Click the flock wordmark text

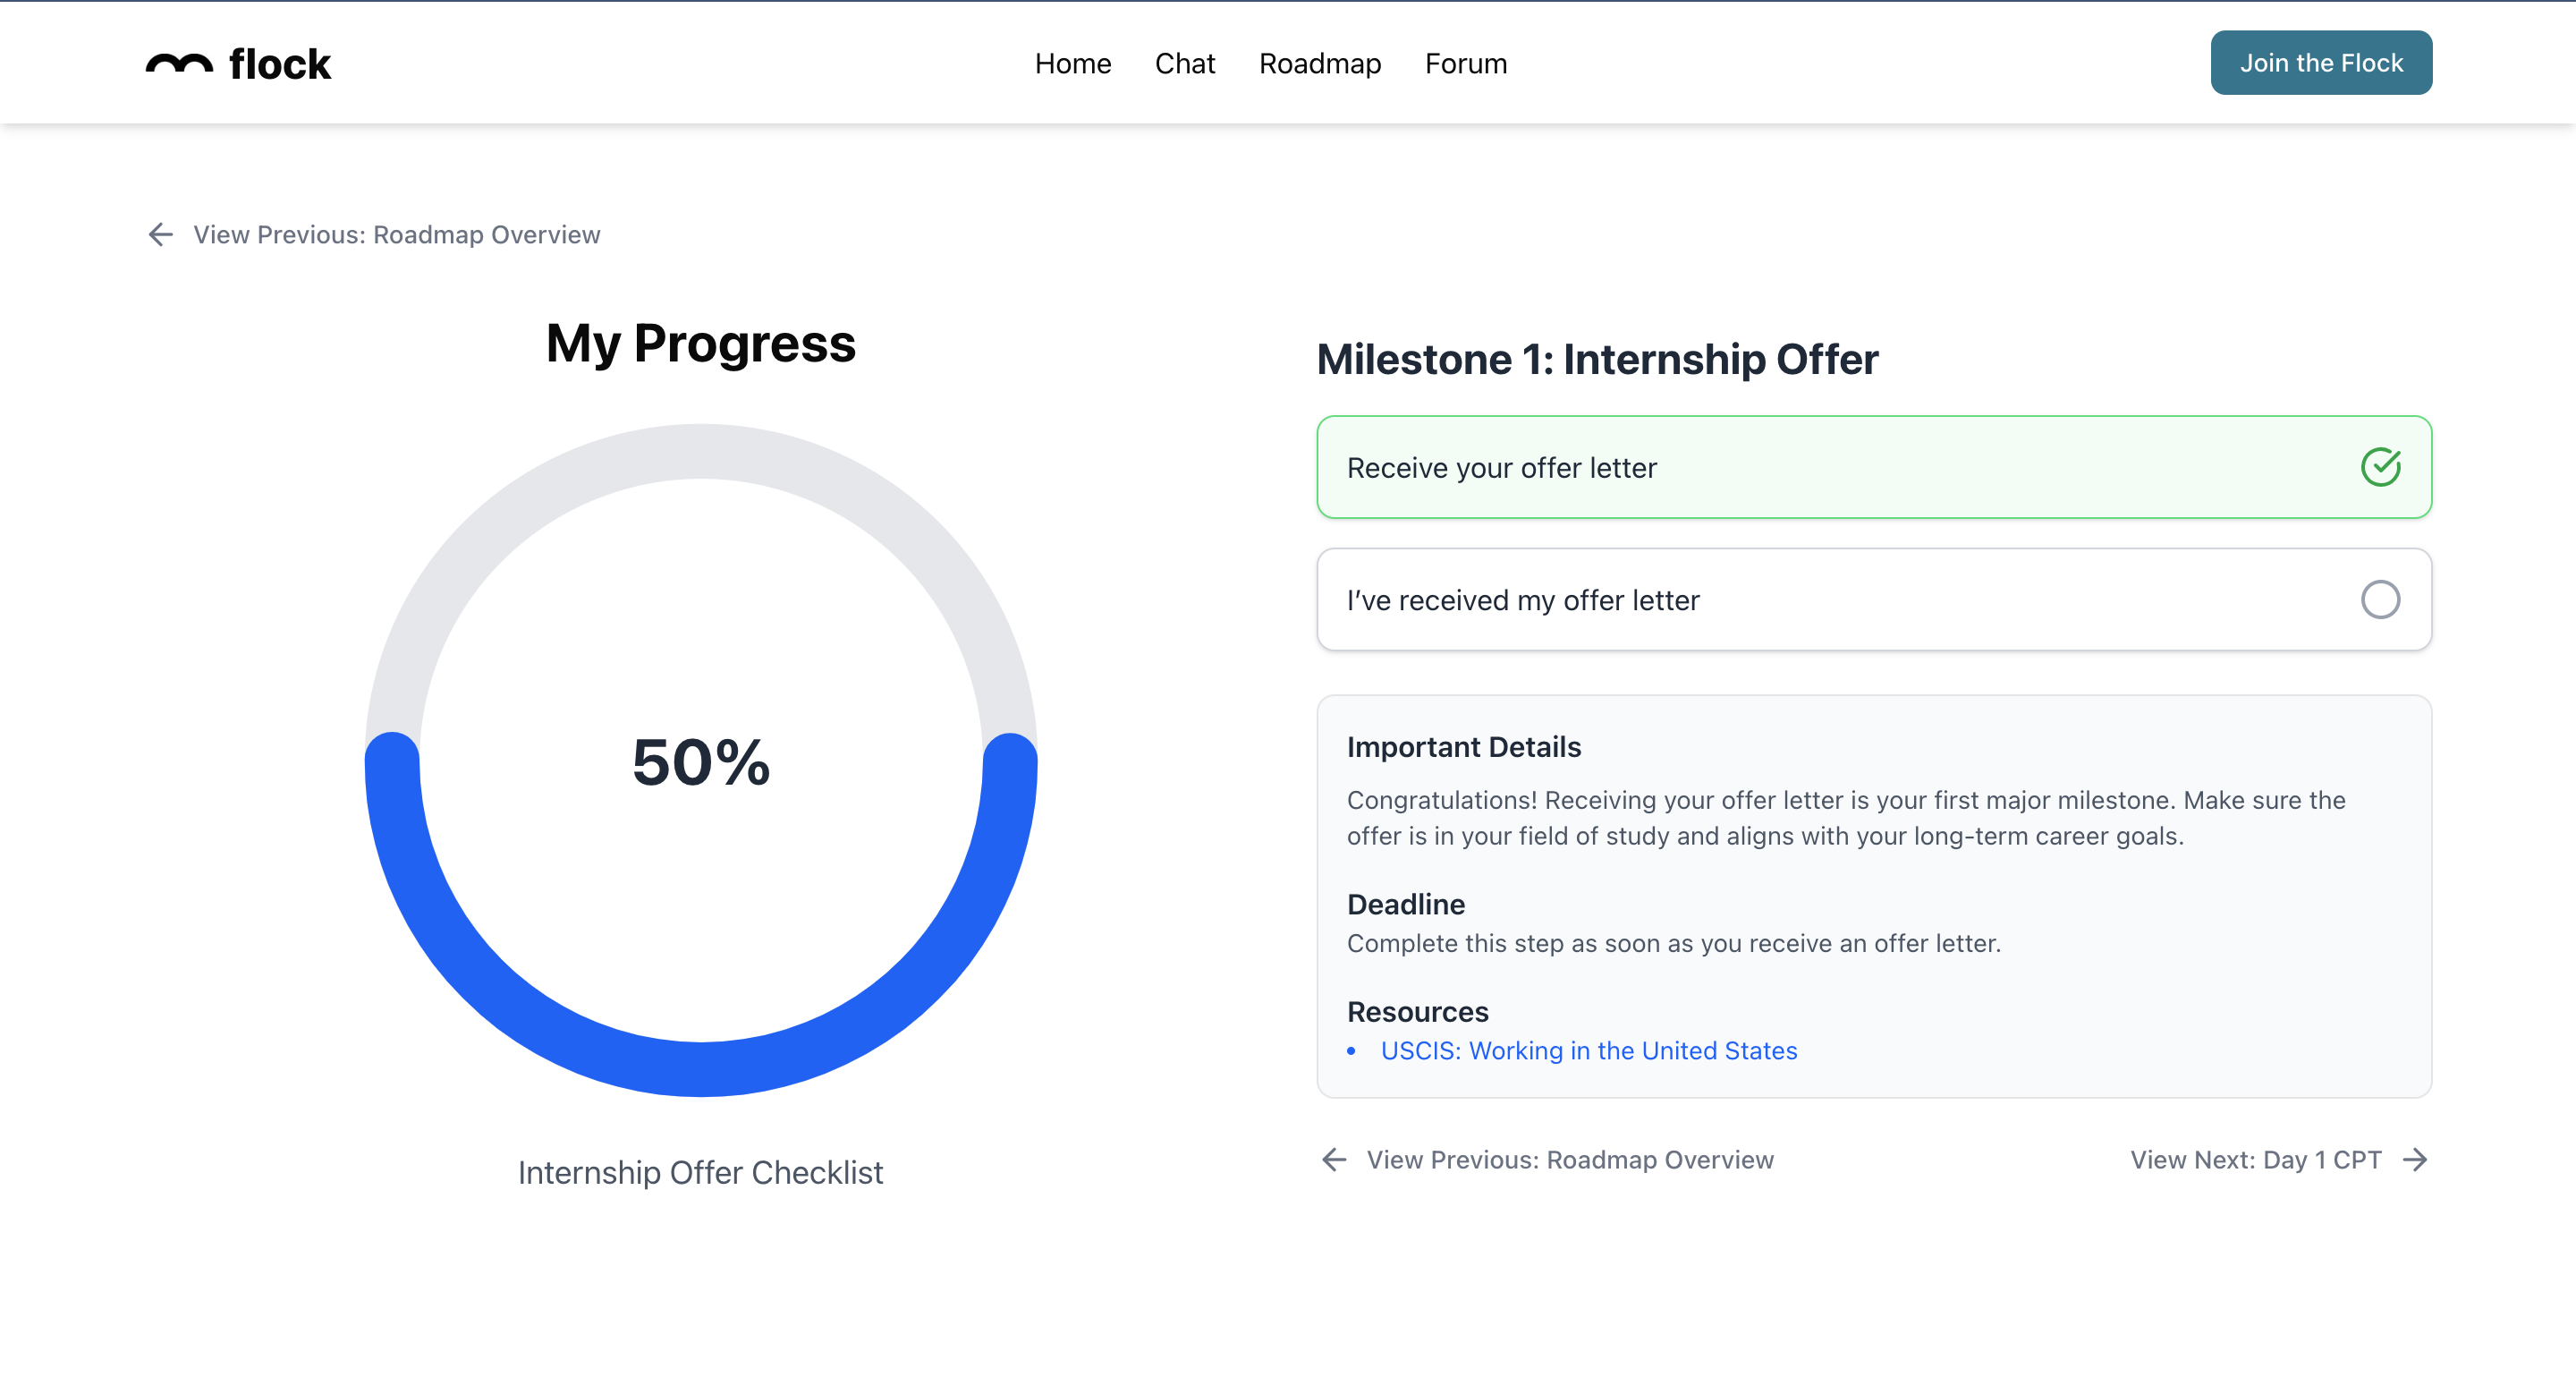(x=279, y=64)
